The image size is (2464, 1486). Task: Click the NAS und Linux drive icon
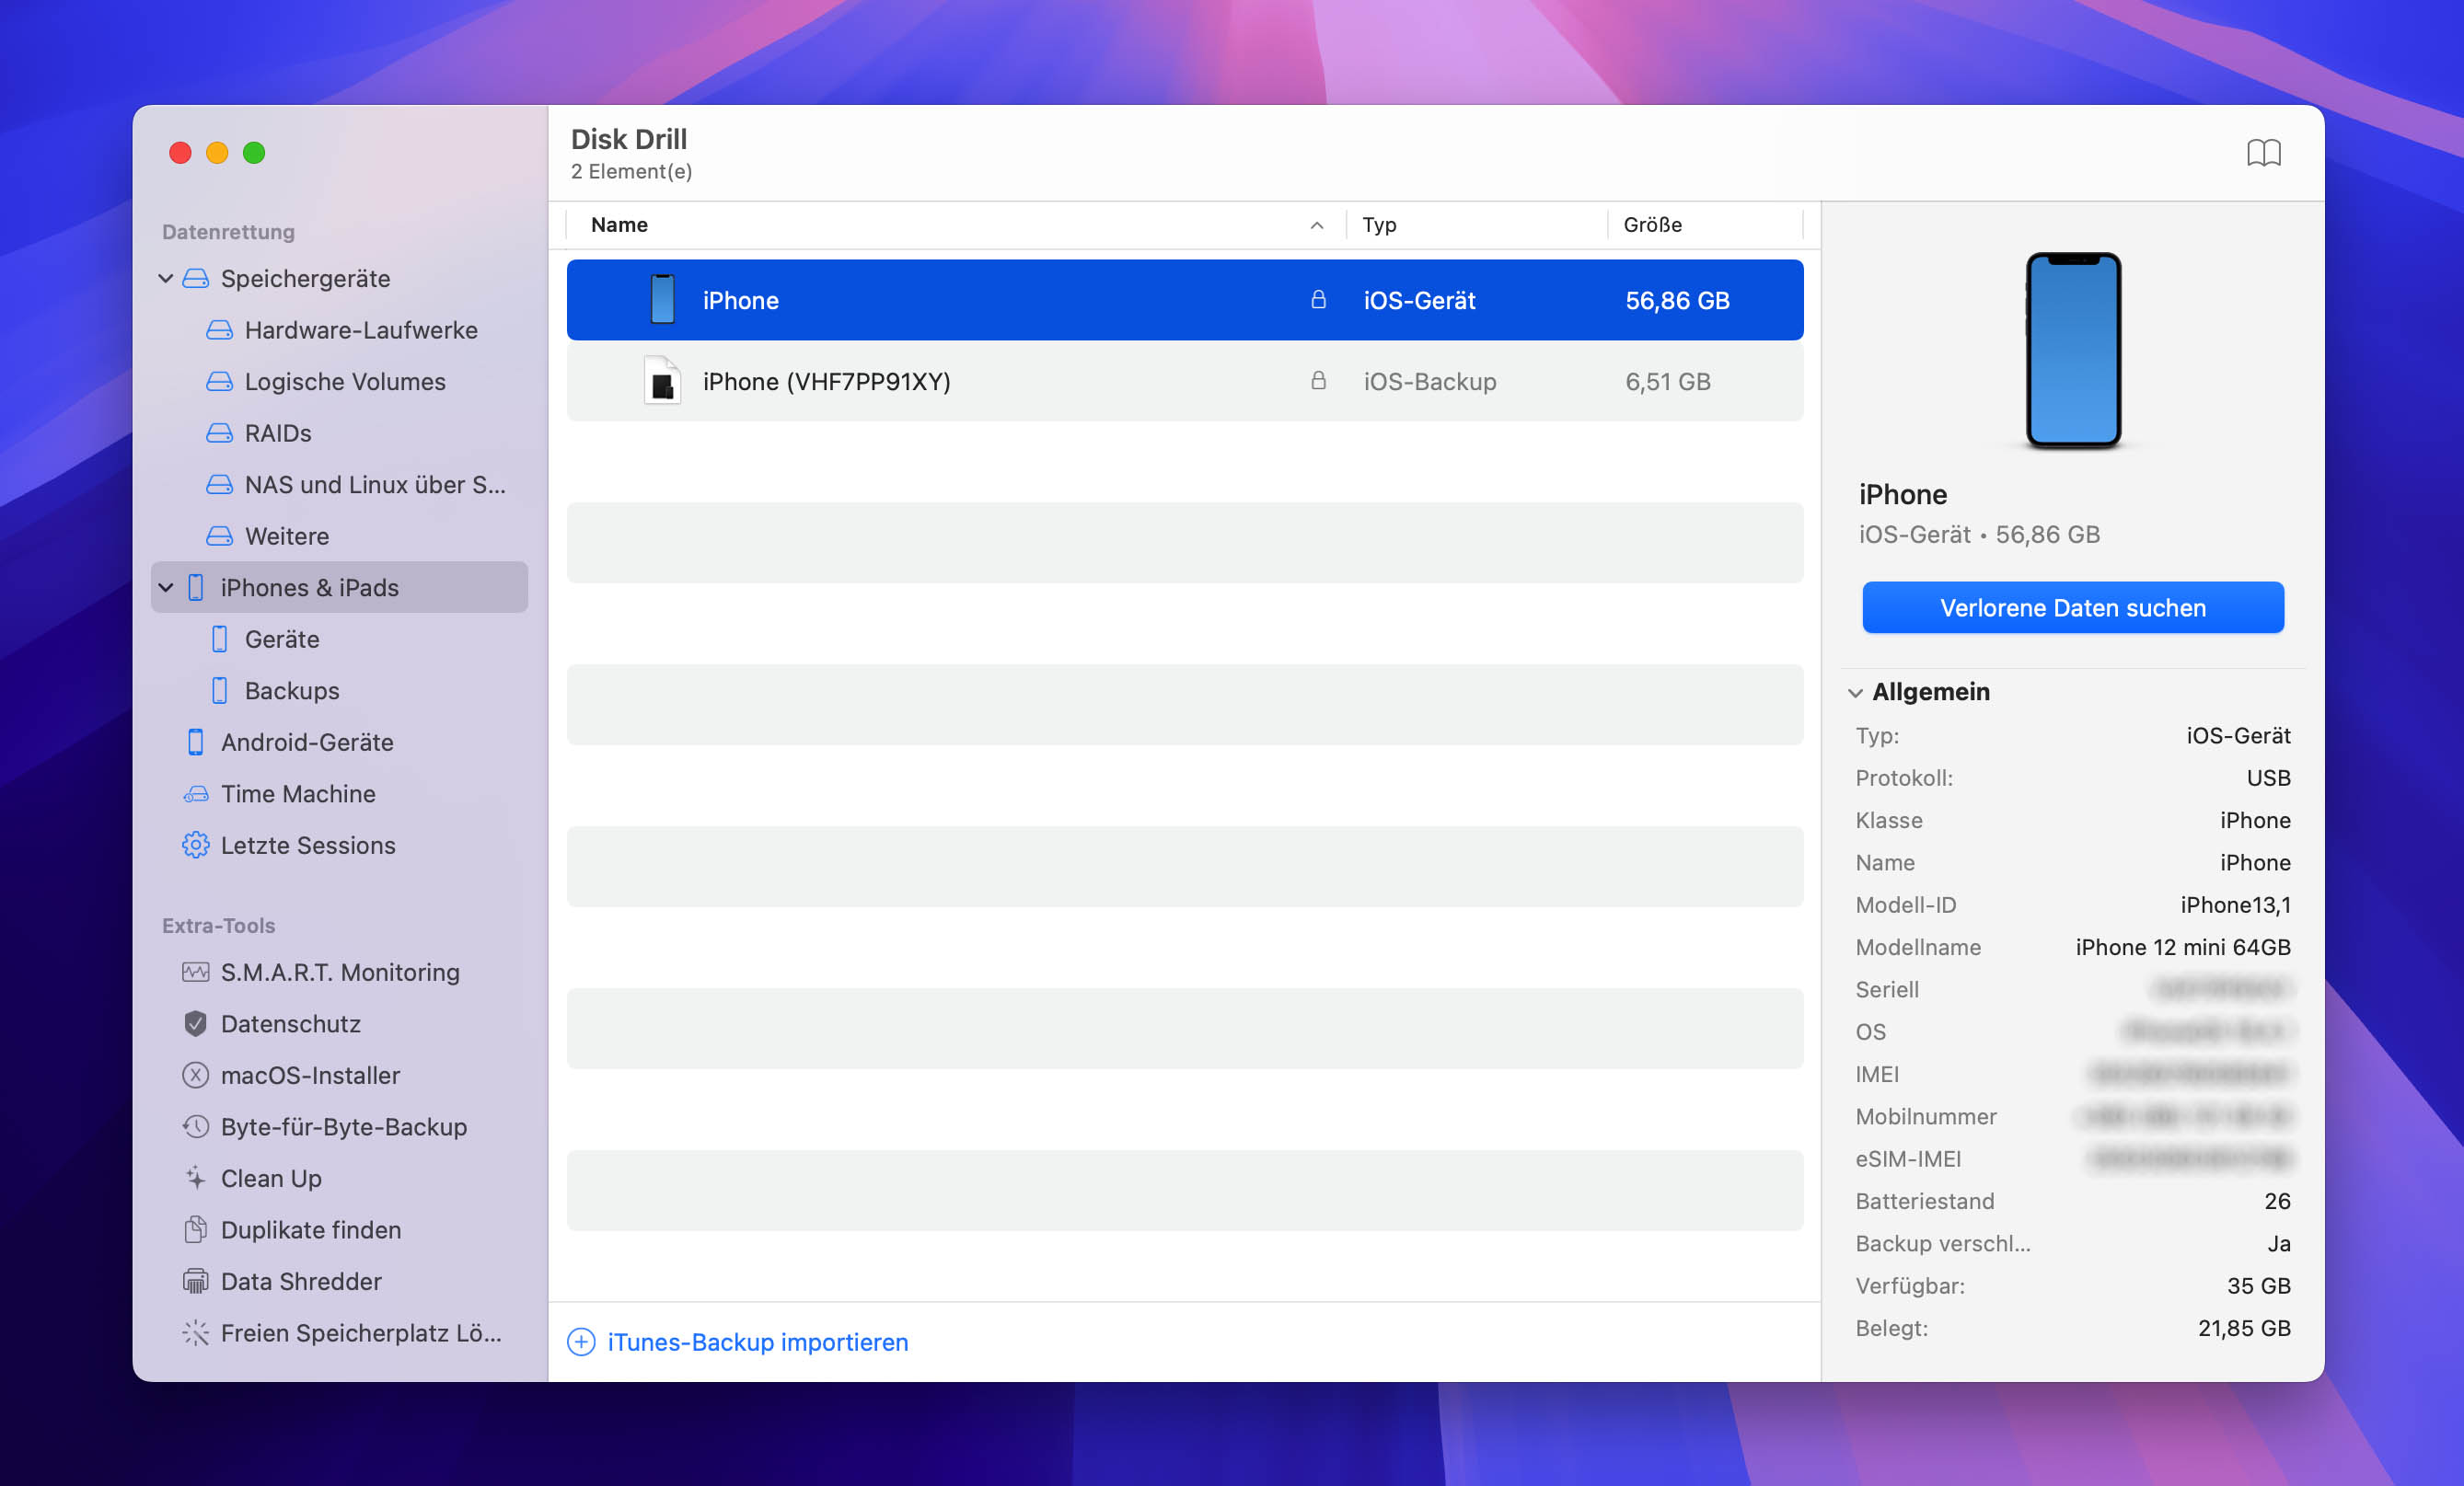(219, 485)
